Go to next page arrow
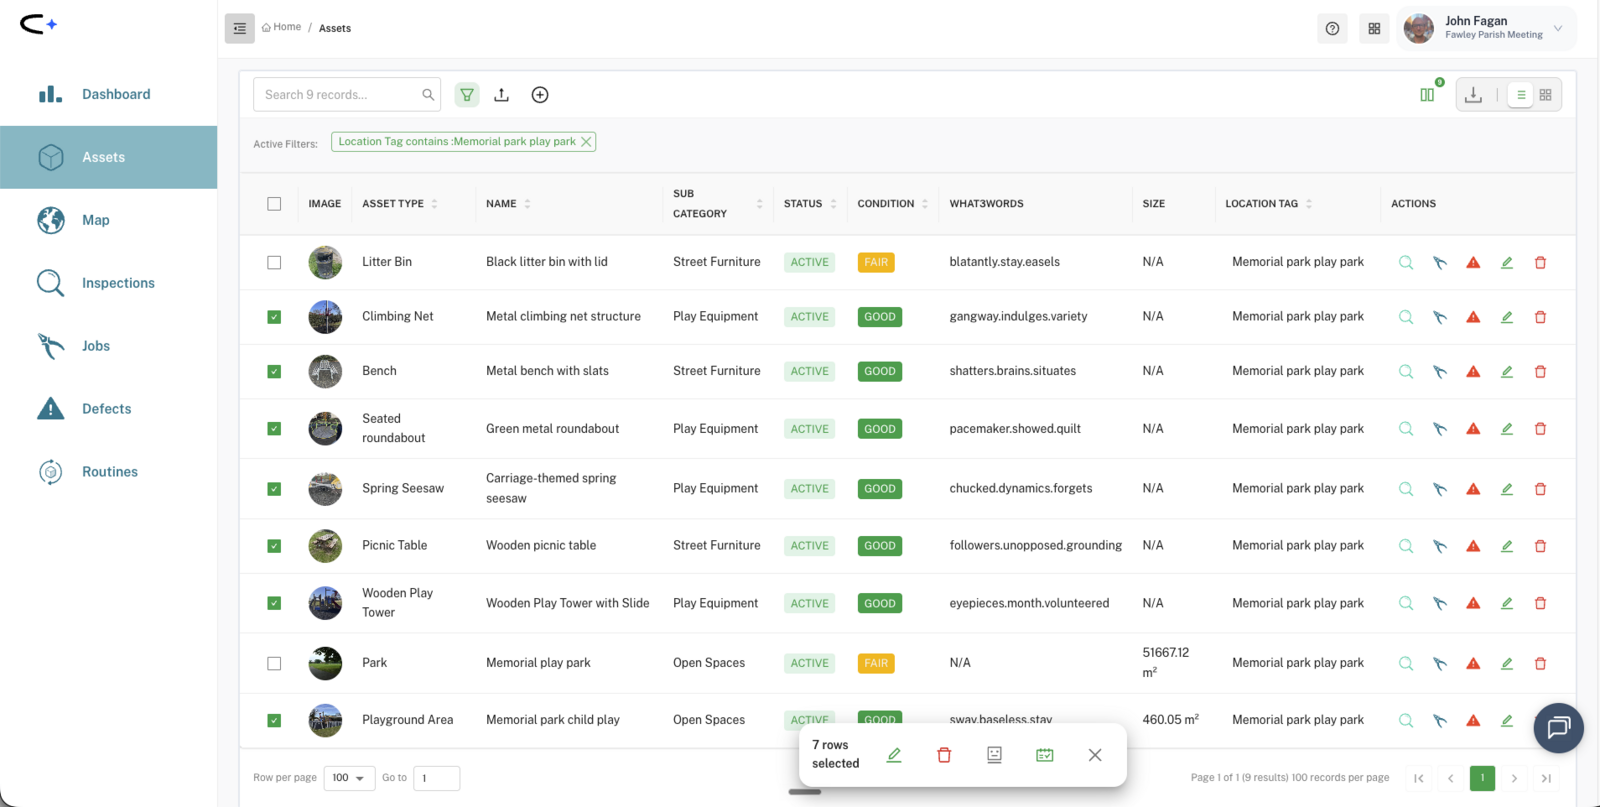This screenshot has height=807, width=1600. [x=1514, y=778]
